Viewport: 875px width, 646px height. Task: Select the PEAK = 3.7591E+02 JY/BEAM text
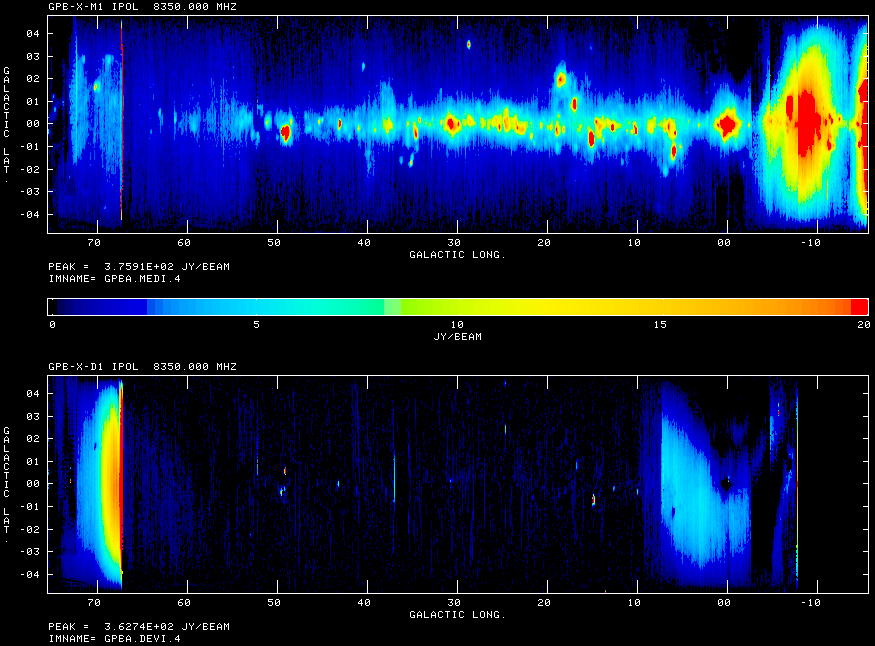point(139,267)
